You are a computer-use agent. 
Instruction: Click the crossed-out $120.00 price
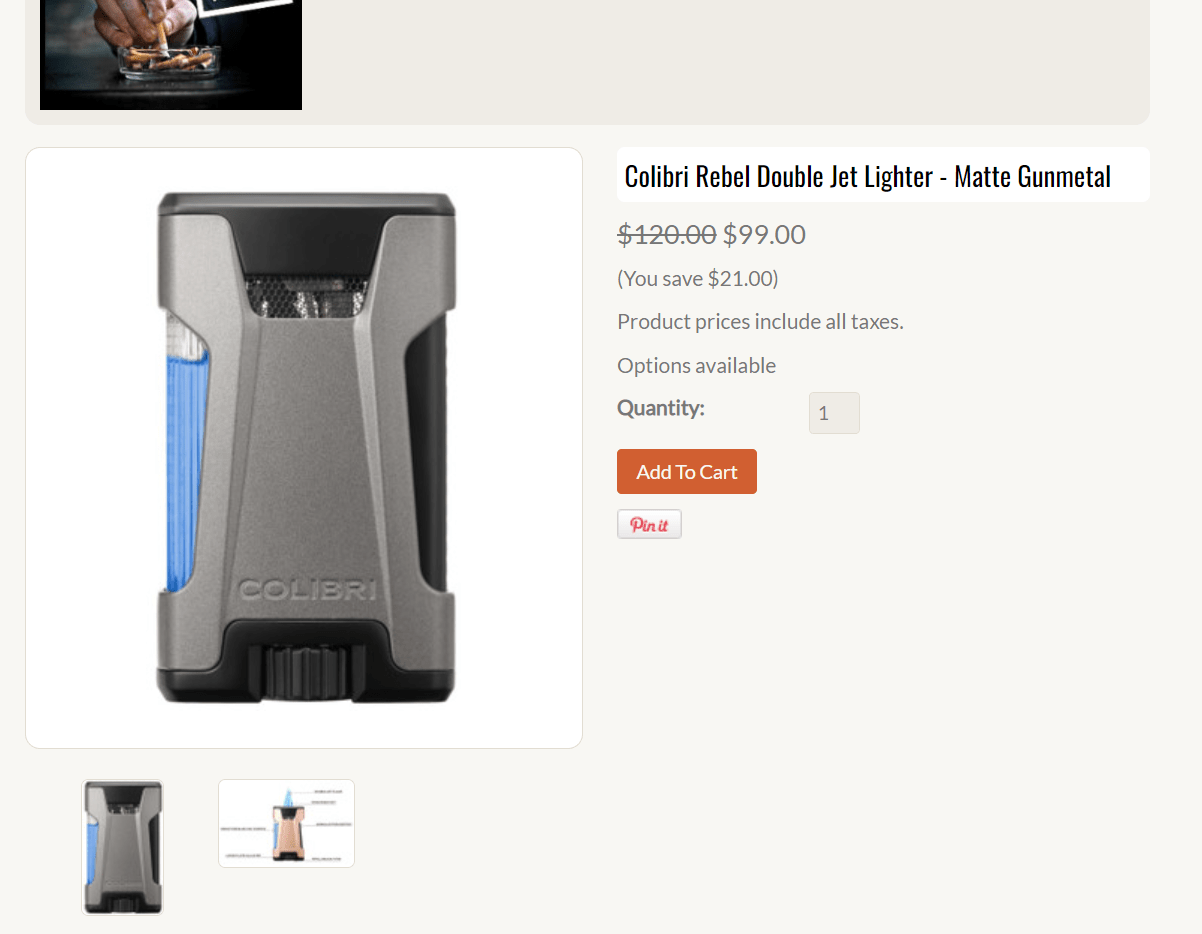665,234
